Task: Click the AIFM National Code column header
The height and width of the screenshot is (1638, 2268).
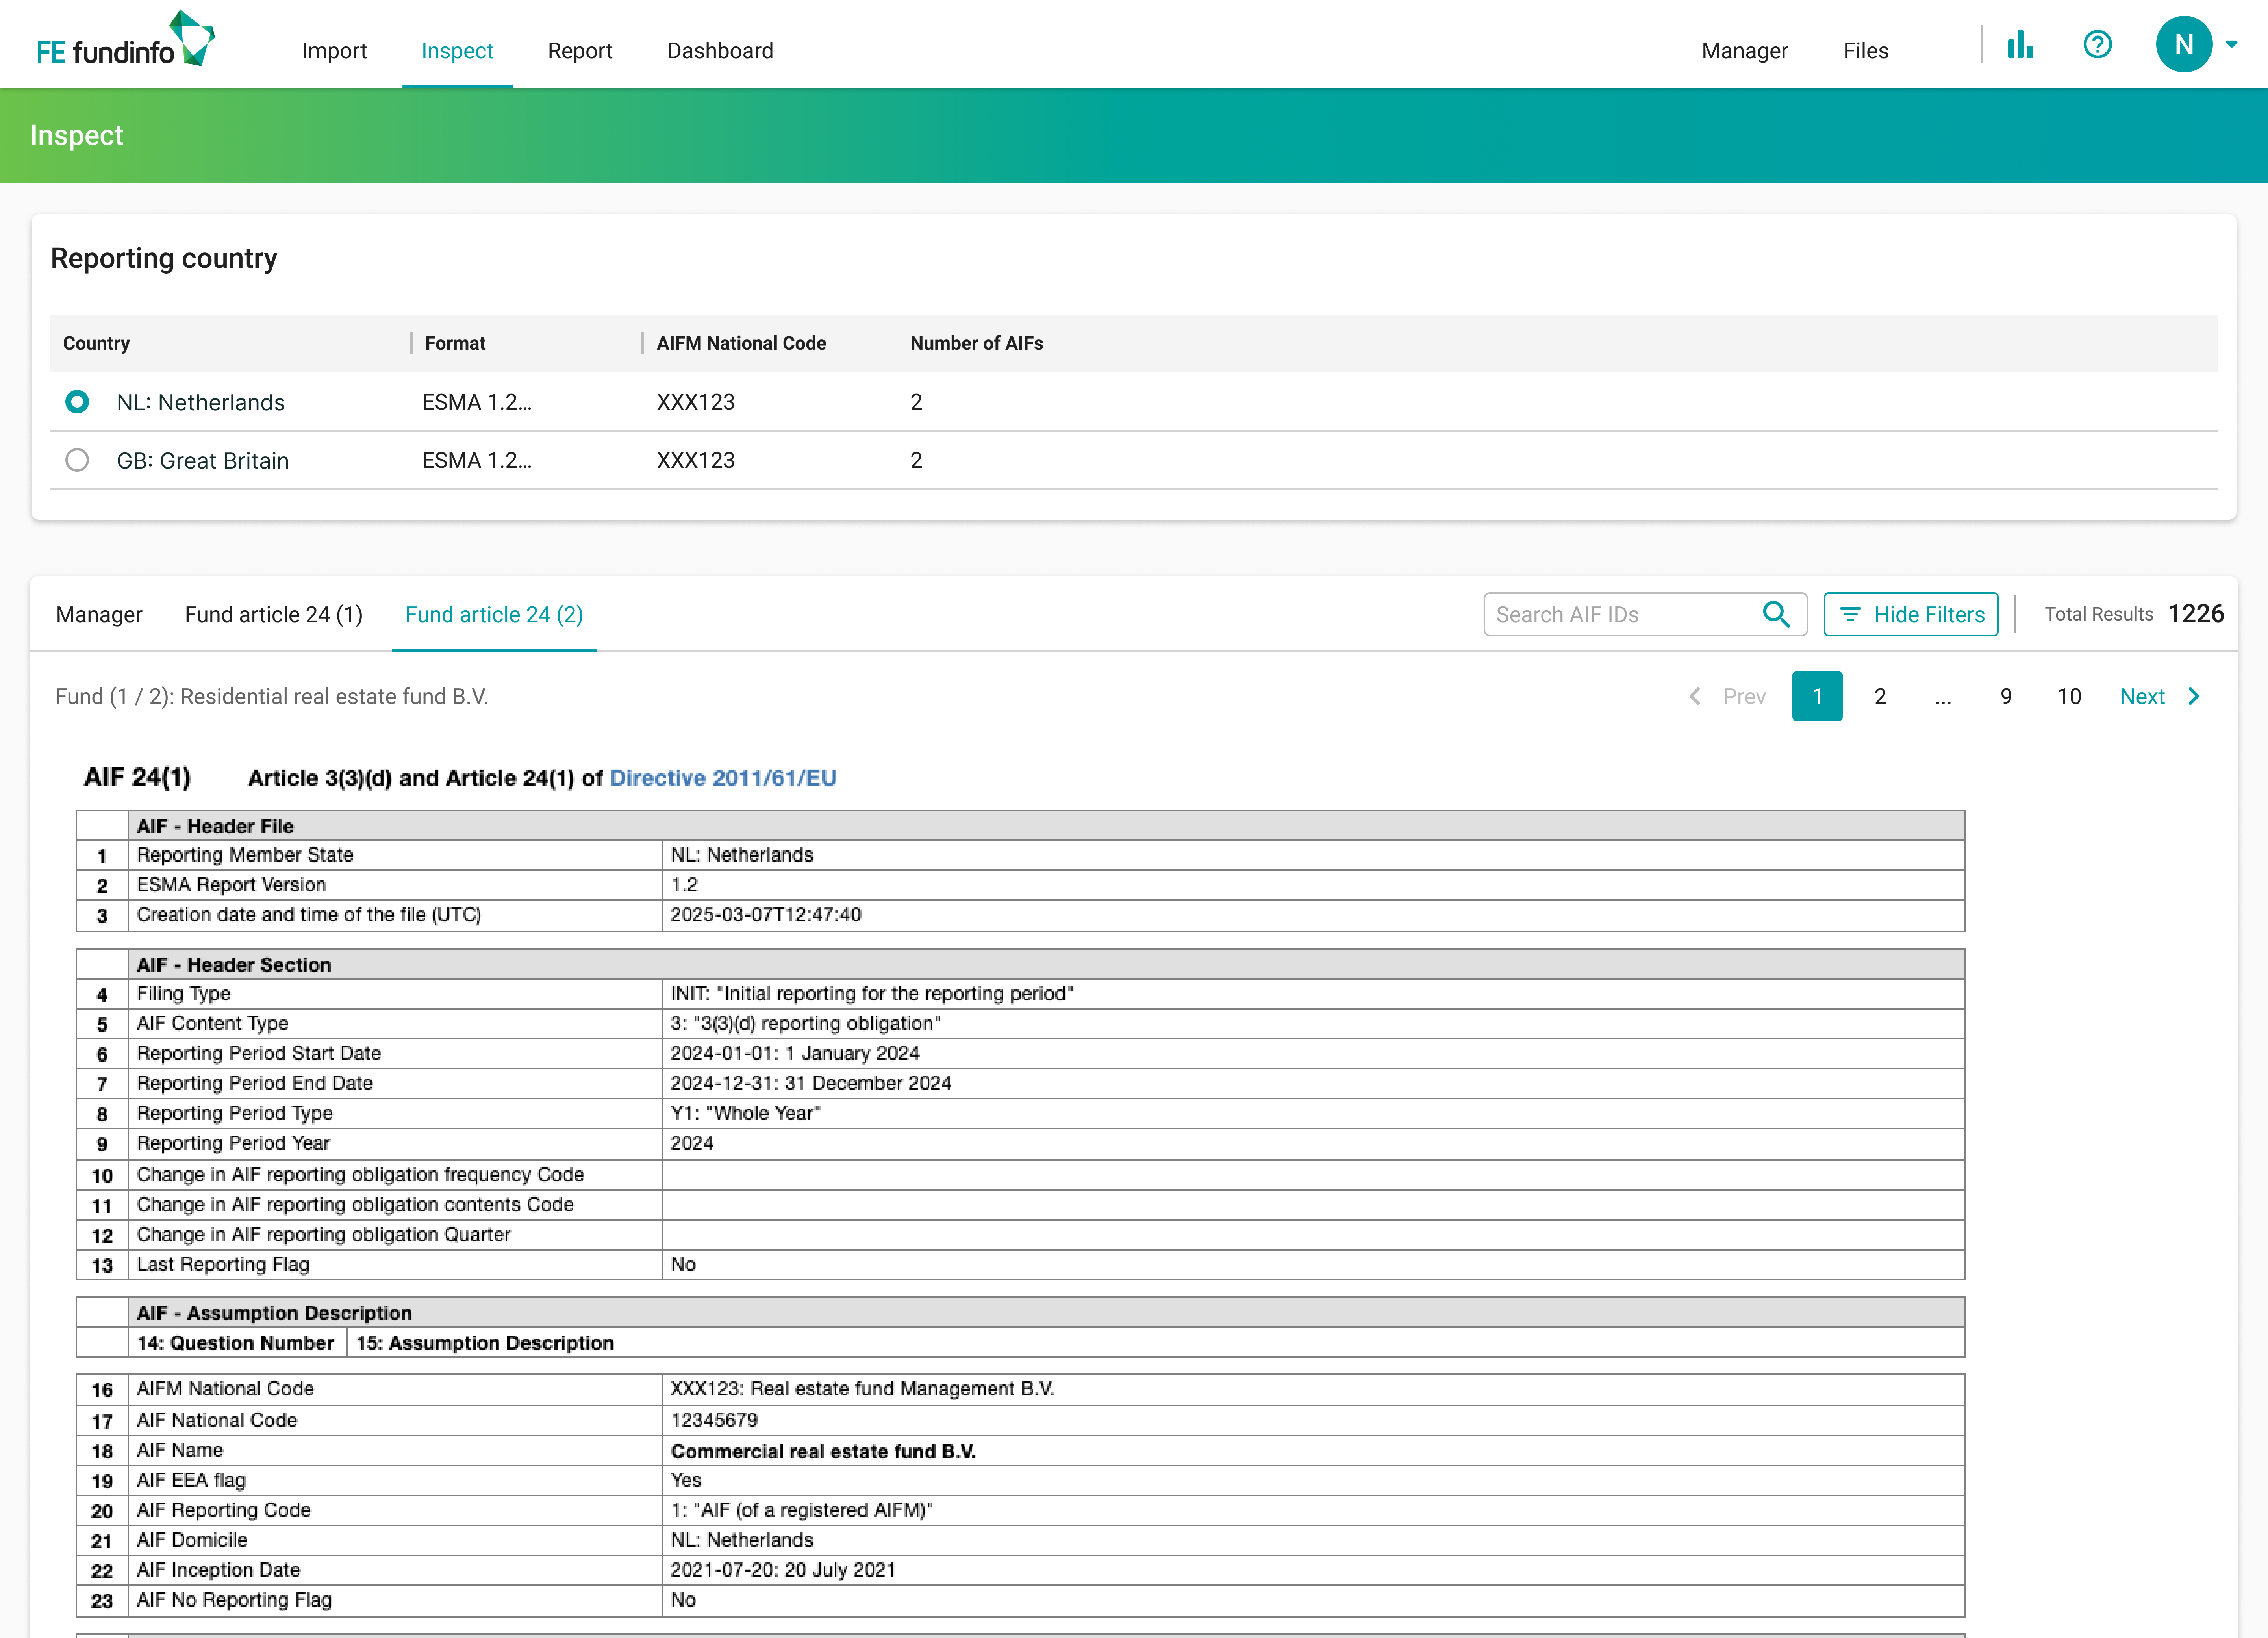Action: [x=741, y=343]
